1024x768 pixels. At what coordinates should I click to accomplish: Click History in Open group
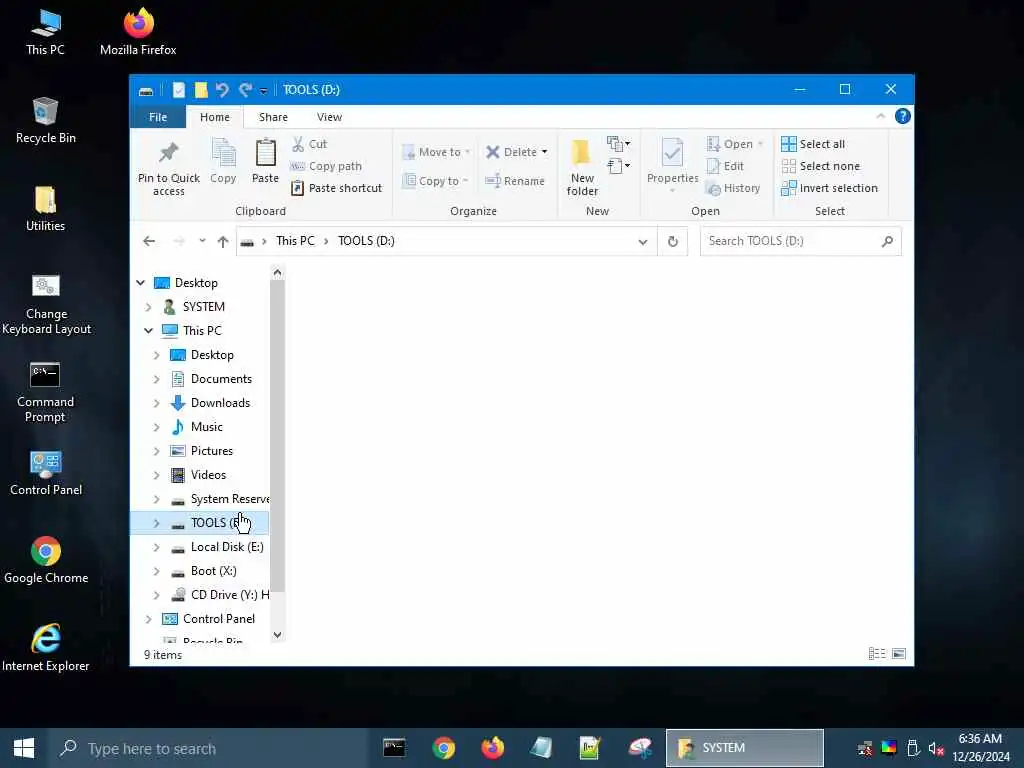pyautogui.click(x=733, y=188)
